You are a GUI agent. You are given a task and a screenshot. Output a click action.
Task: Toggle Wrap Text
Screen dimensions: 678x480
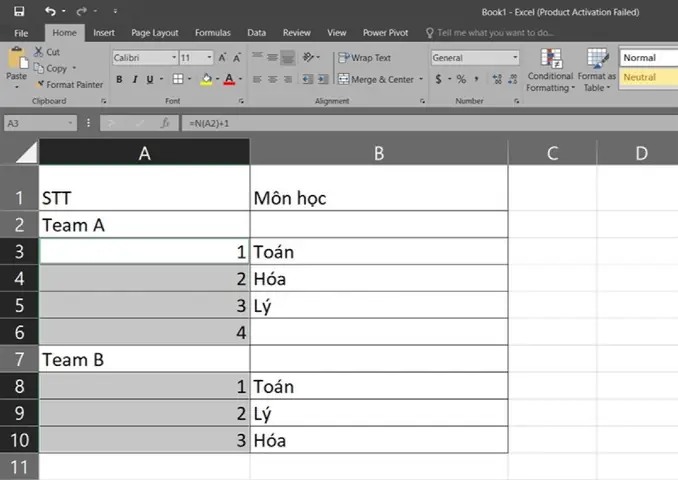point(364,58)
